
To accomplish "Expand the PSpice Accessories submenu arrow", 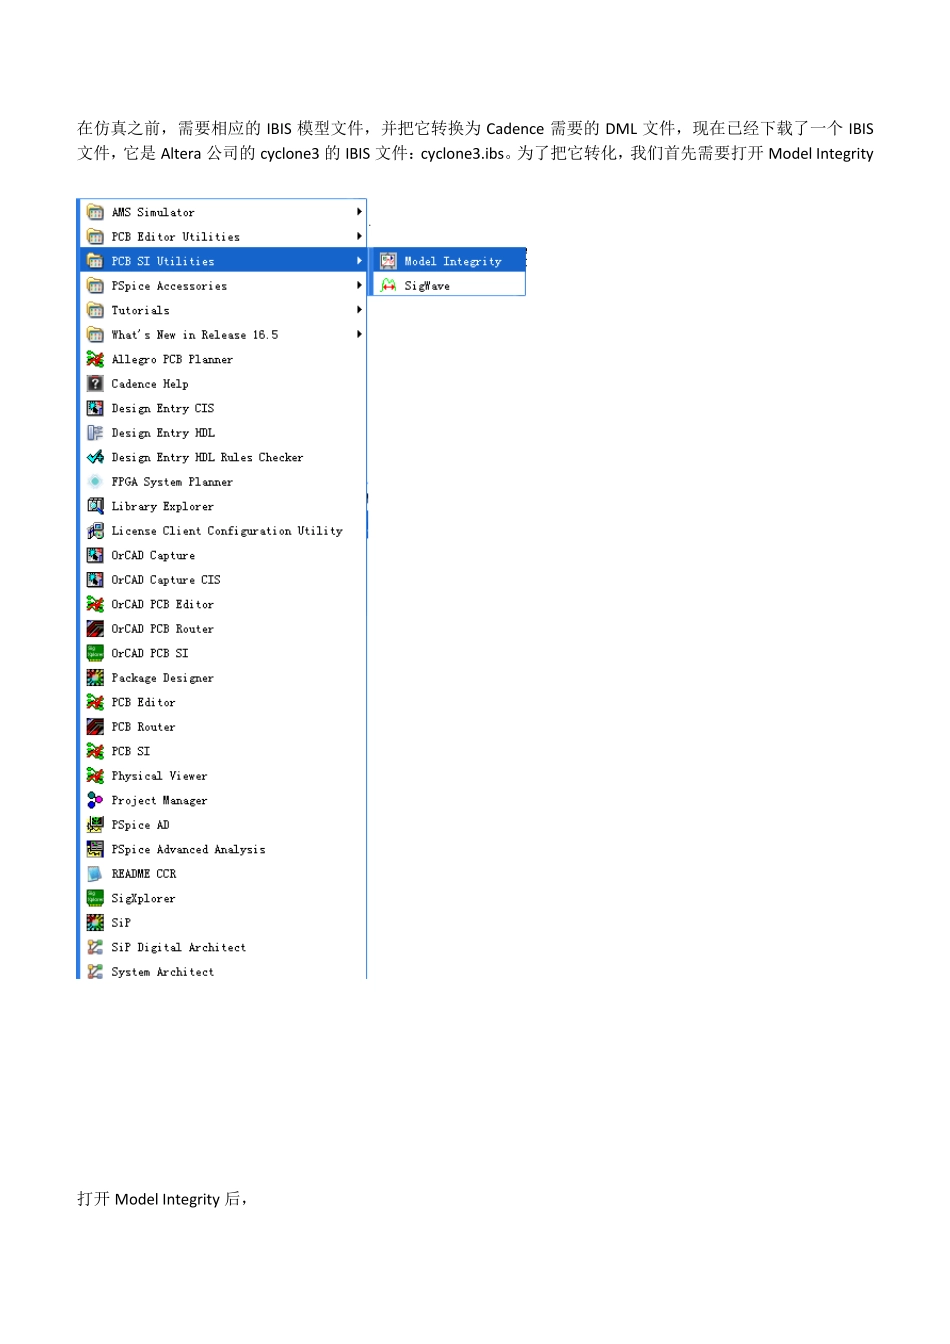I will click(359, 286).
